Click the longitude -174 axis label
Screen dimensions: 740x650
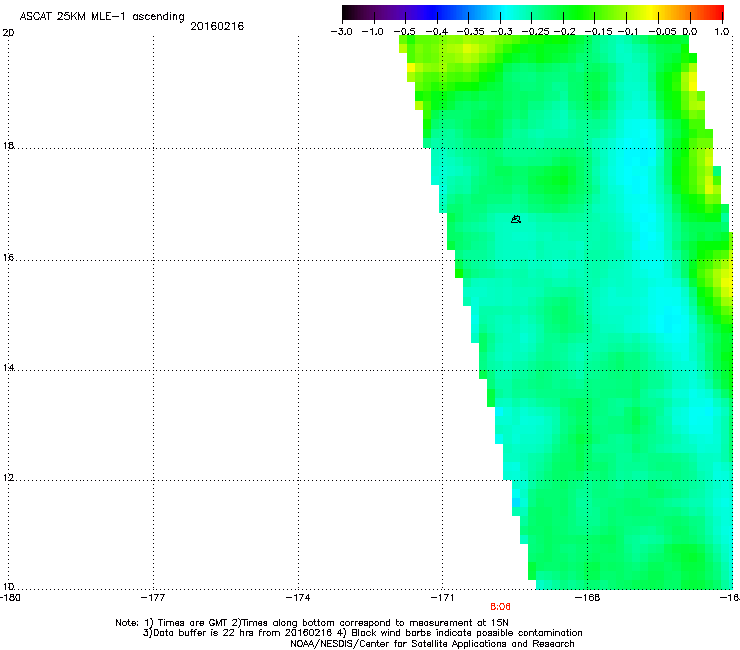pyautogui.click(x=298, y=598)
